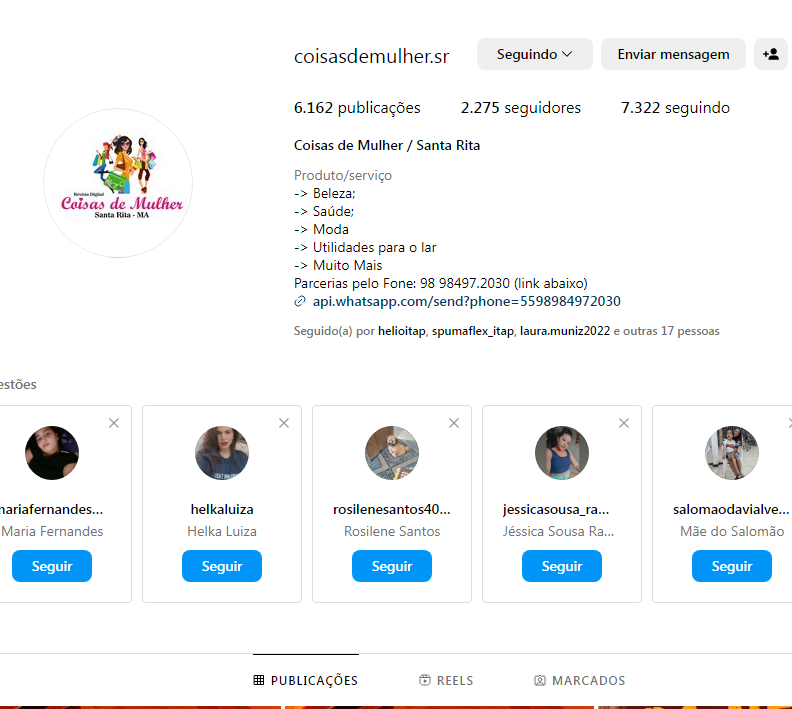
Task: Dismiss the rosilenesantos40 suggestion card
Action: click(454, 423)
